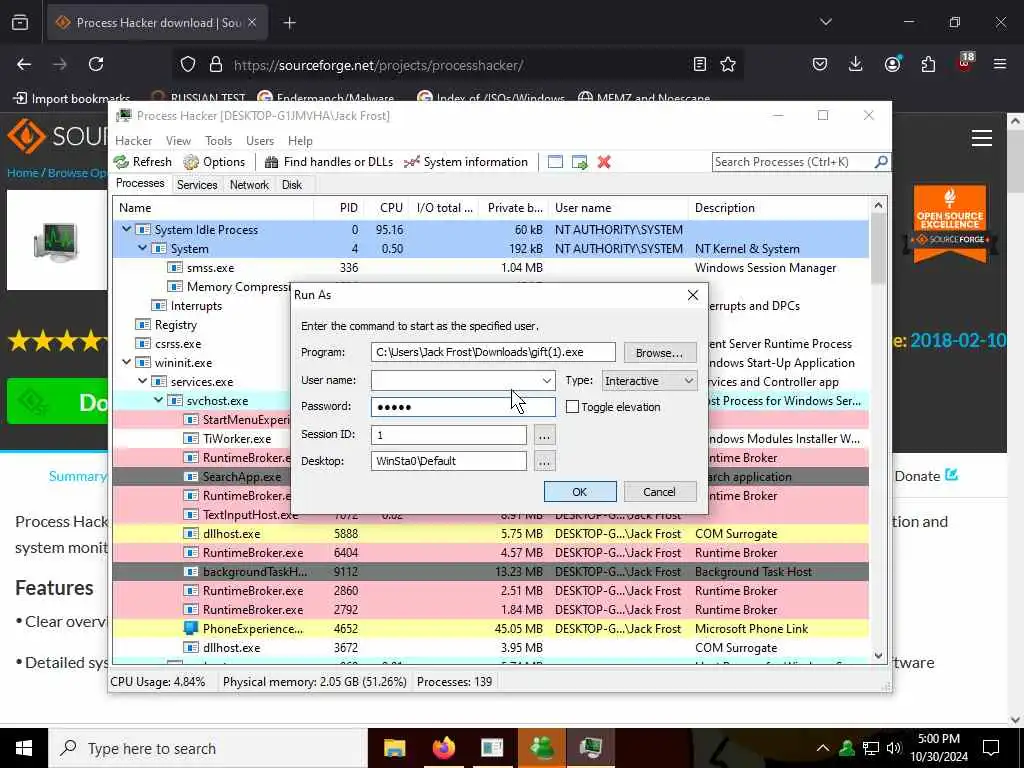Switch to the Network tab
The image size is (1024, 768).
(x=249, y=185)
